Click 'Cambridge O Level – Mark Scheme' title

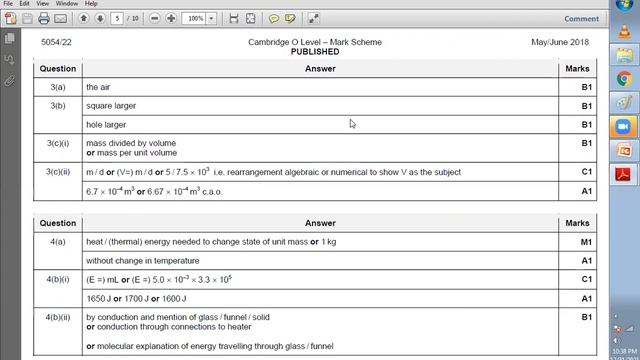tap(315, 42)
